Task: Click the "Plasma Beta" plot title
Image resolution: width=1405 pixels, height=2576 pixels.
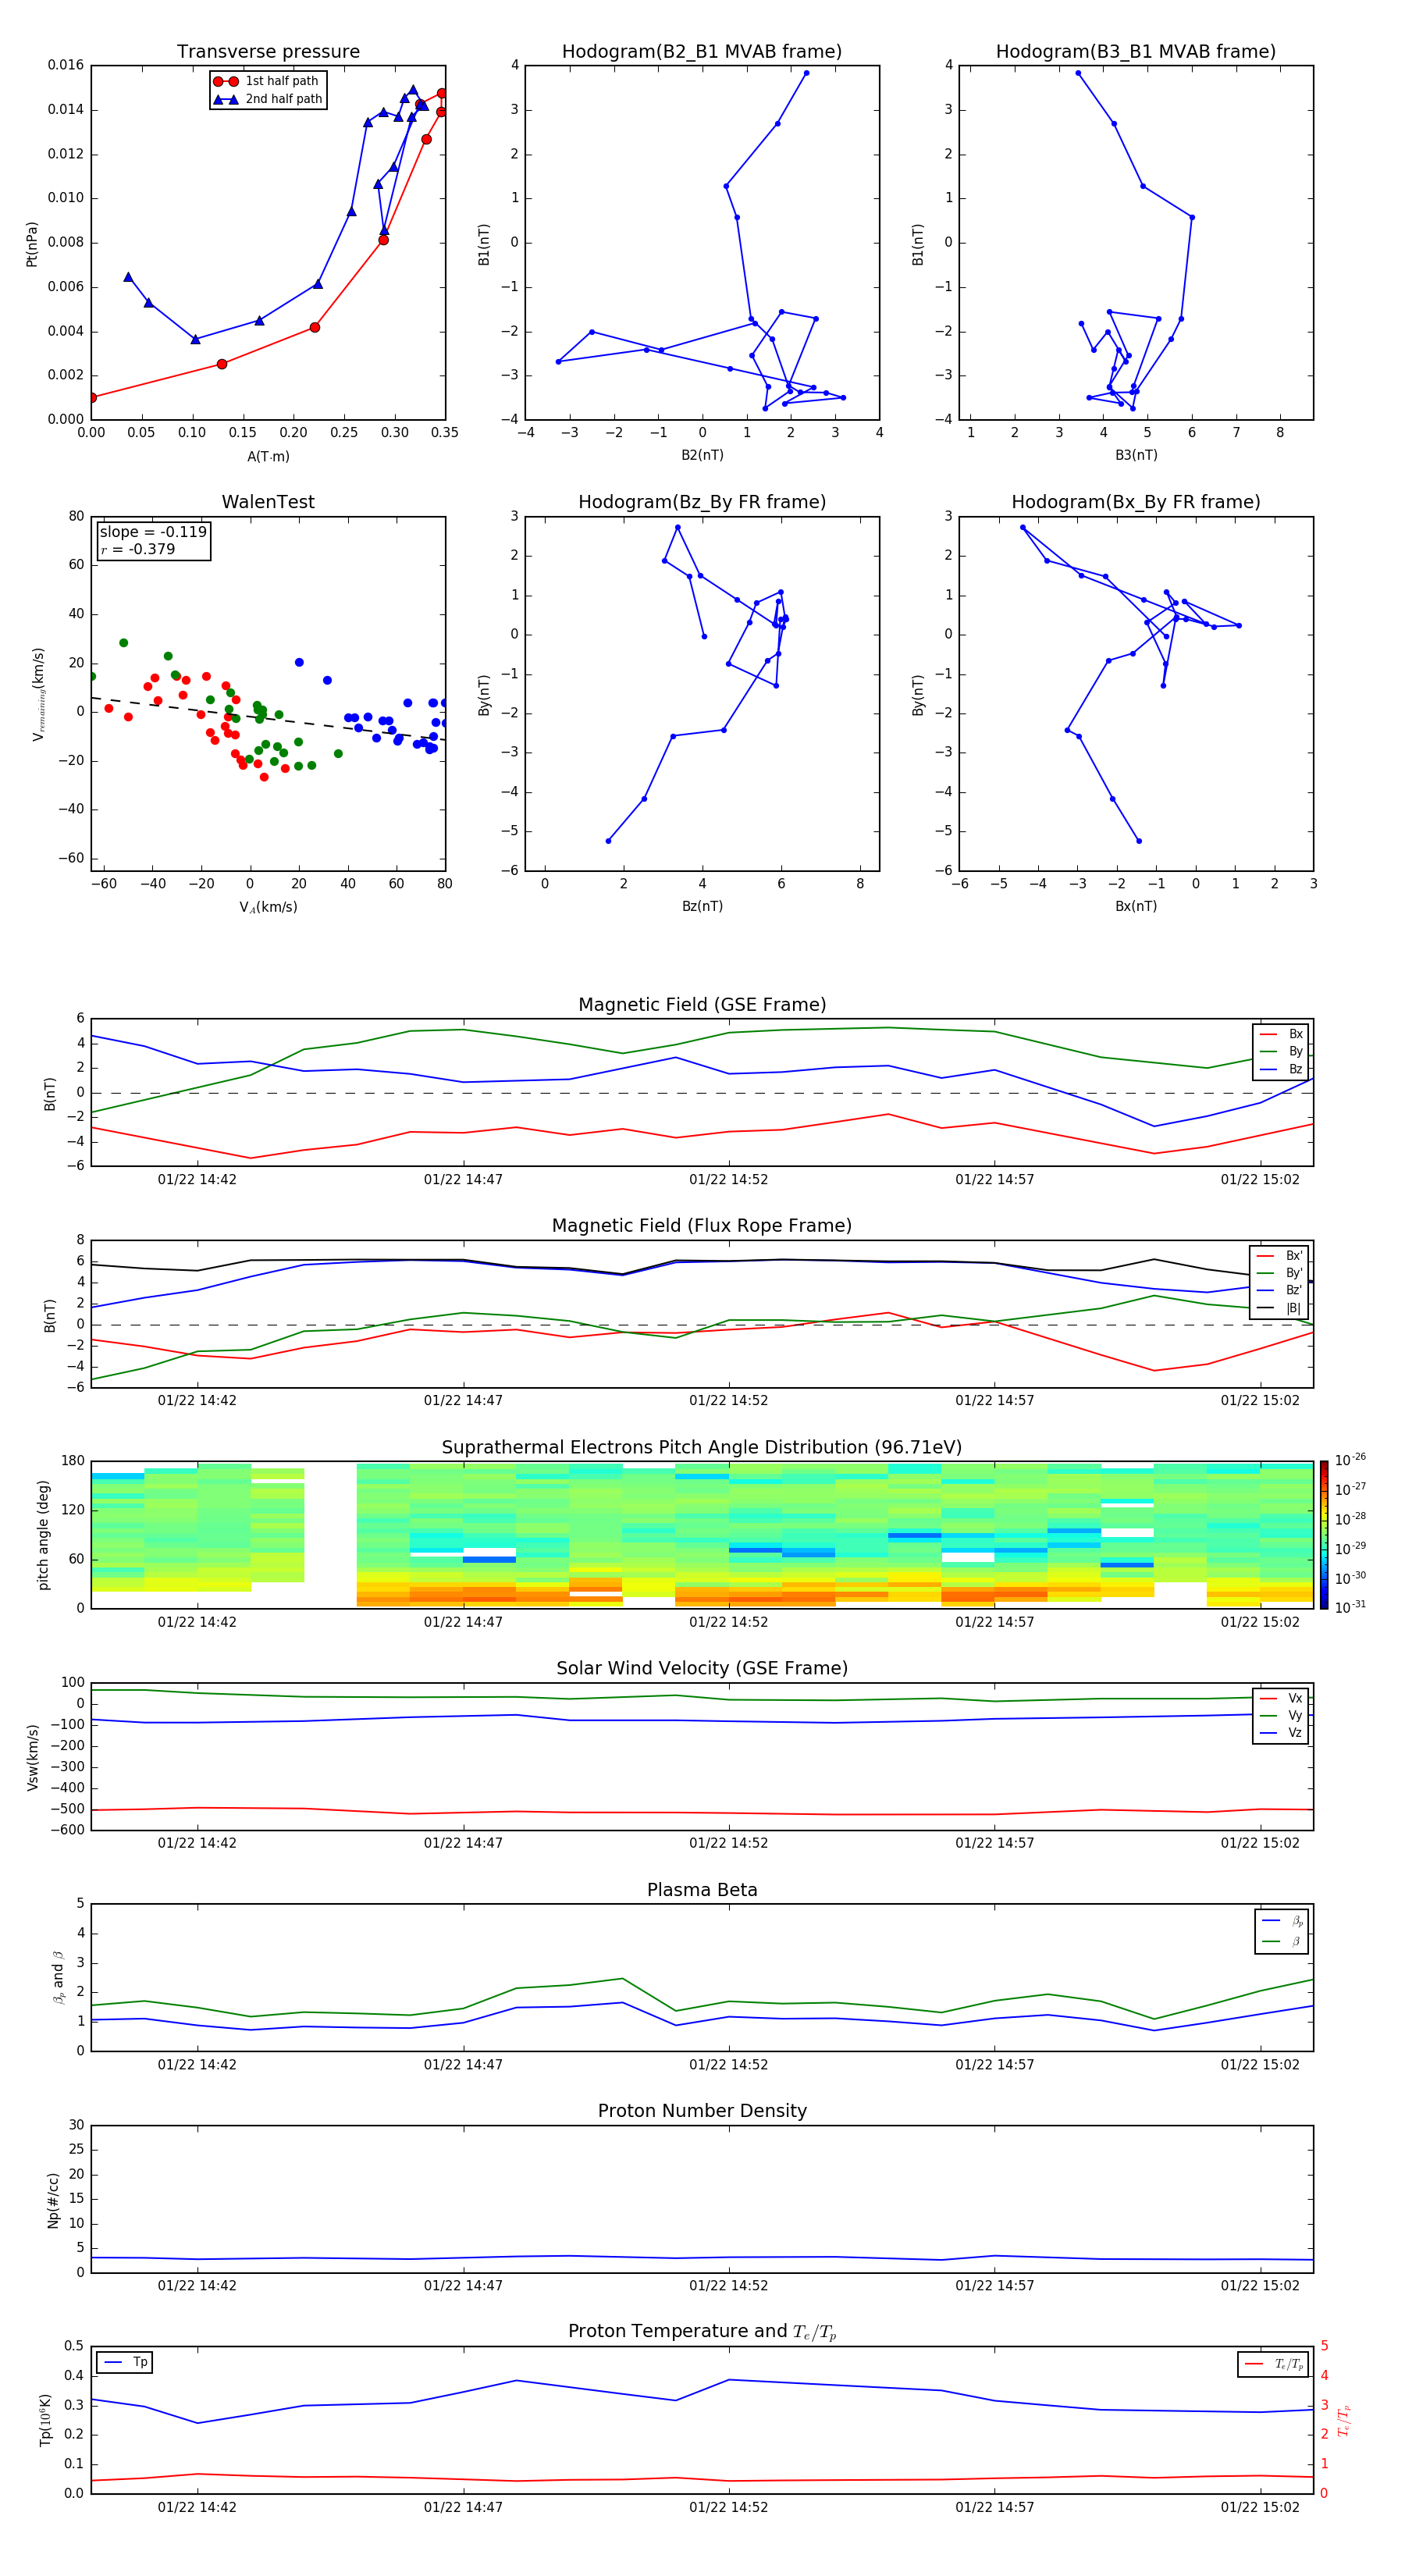Action: point(702,1890)
